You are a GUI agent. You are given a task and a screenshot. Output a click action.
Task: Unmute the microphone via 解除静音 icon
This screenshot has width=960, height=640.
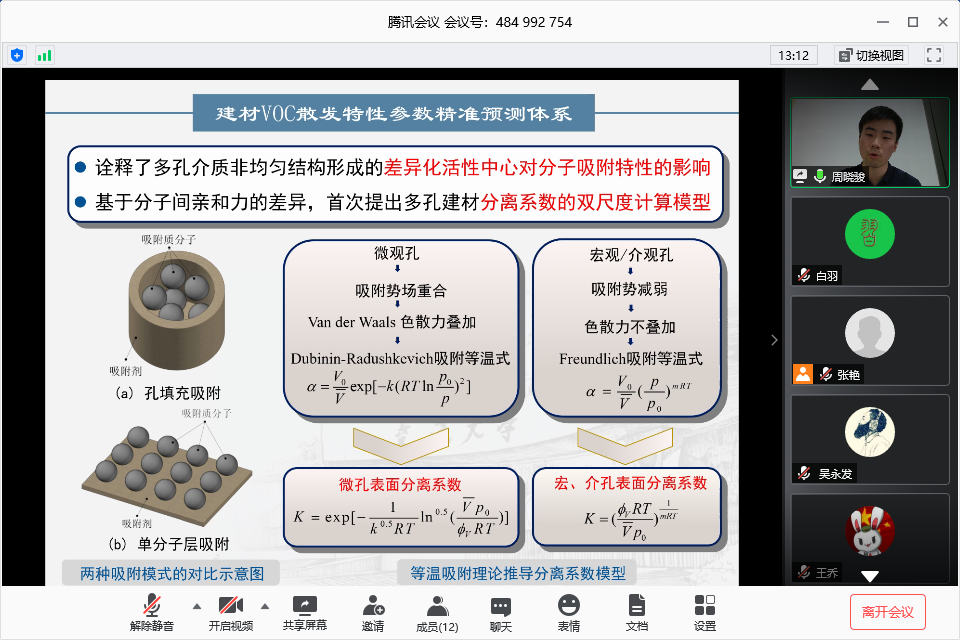(150, 611)
